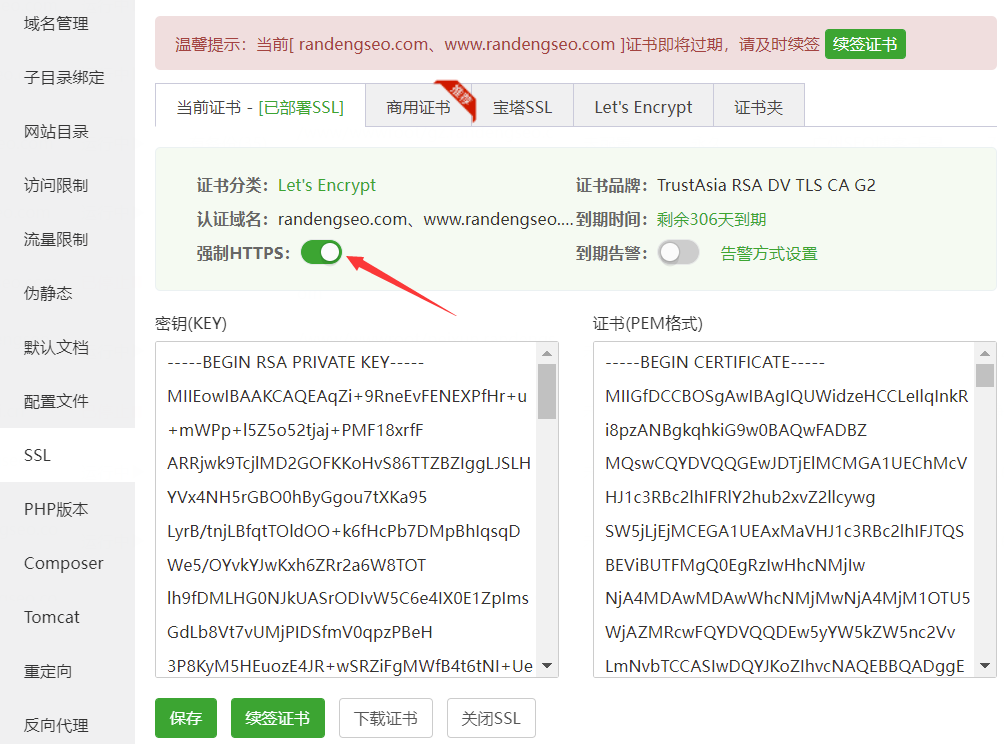Open the Let's Encrypt tab
1004x744 pixels.
point(643,107)
